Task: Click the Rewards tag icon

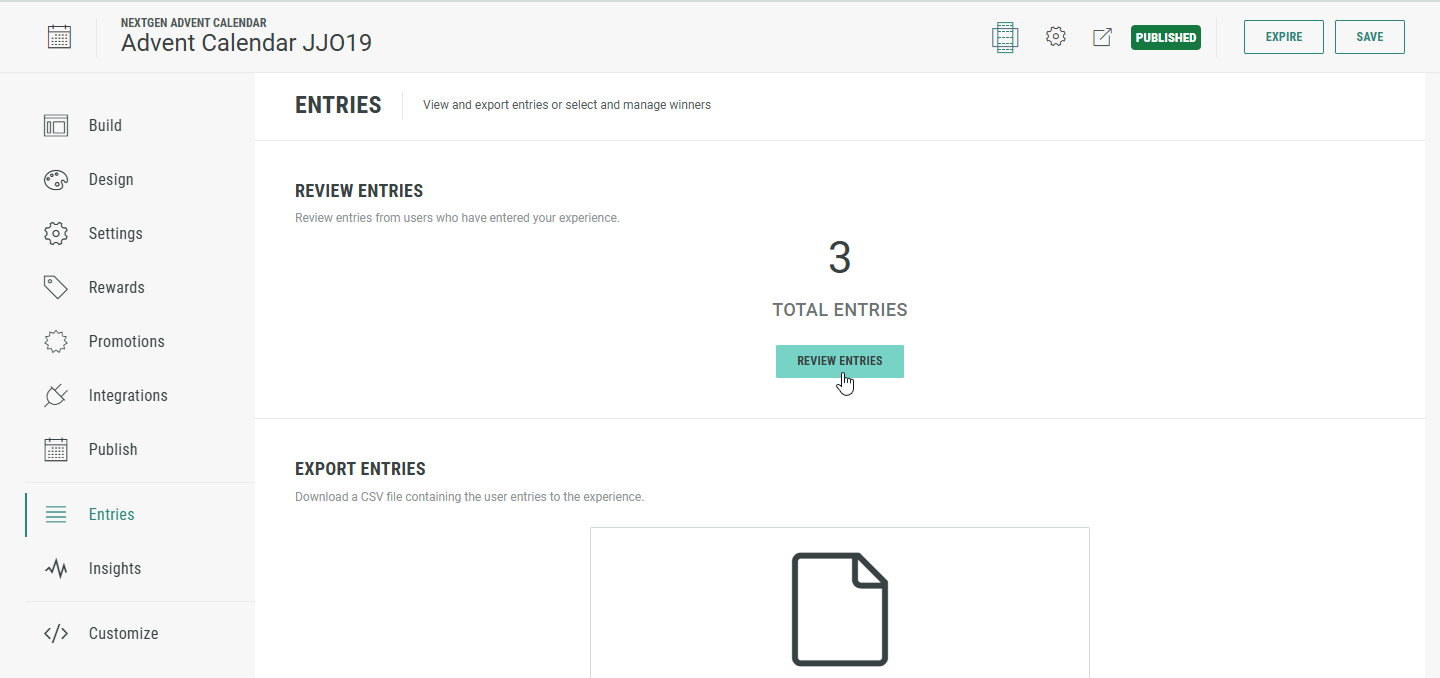Action: click(56, 287)
